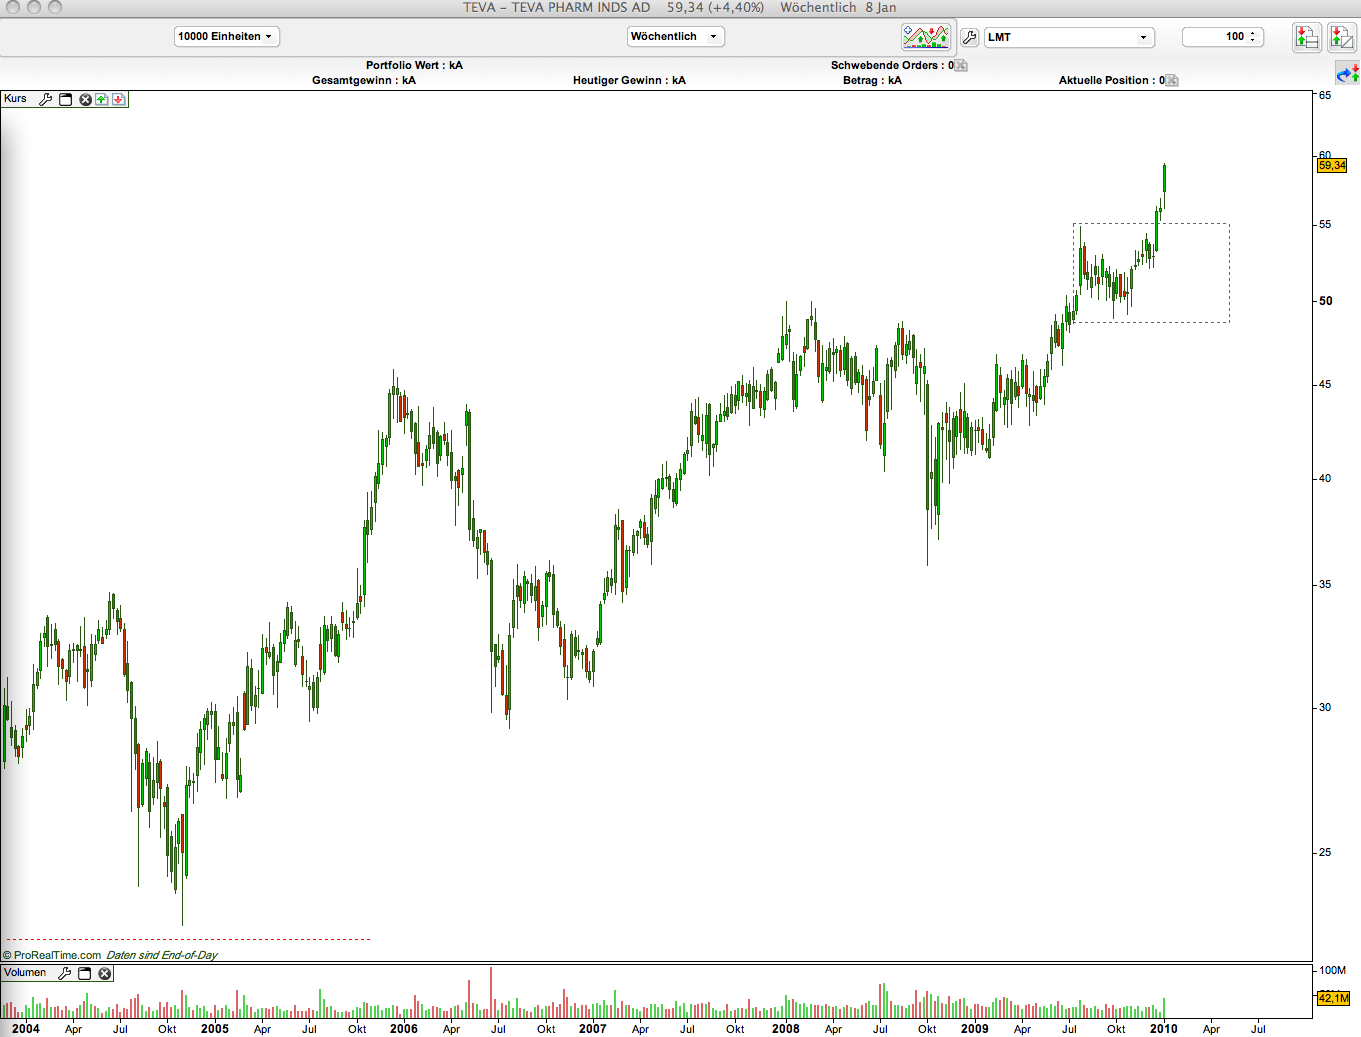The image size is (1361, 1037).
Task: Click the 59,34 price label on axis
Action: (x=1332, y=165)
